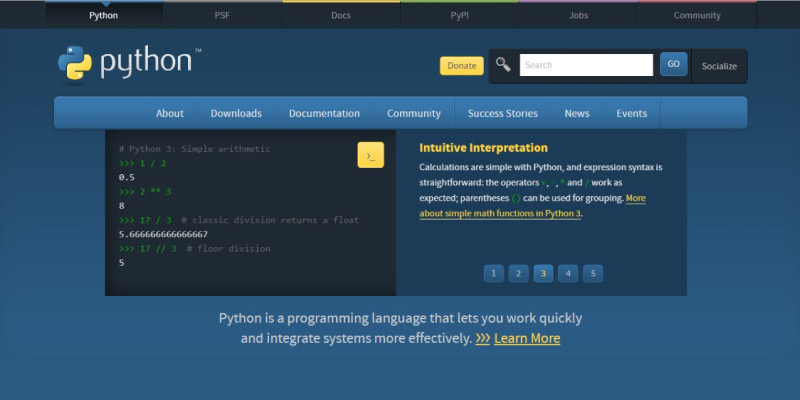Click the magnifying glass search icon
The image size is (800, 400).
[x=503, y=64]
